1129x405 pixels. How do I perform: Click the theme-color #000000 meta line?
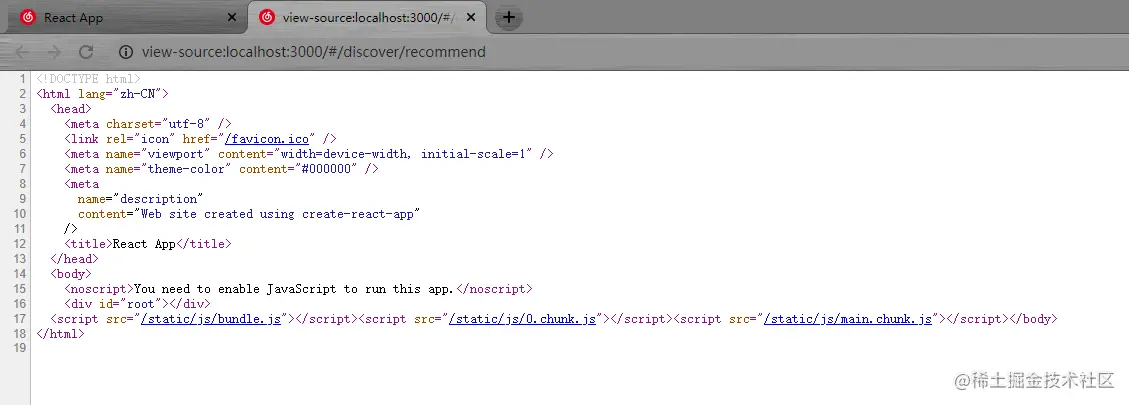click(x=221, y=169)
